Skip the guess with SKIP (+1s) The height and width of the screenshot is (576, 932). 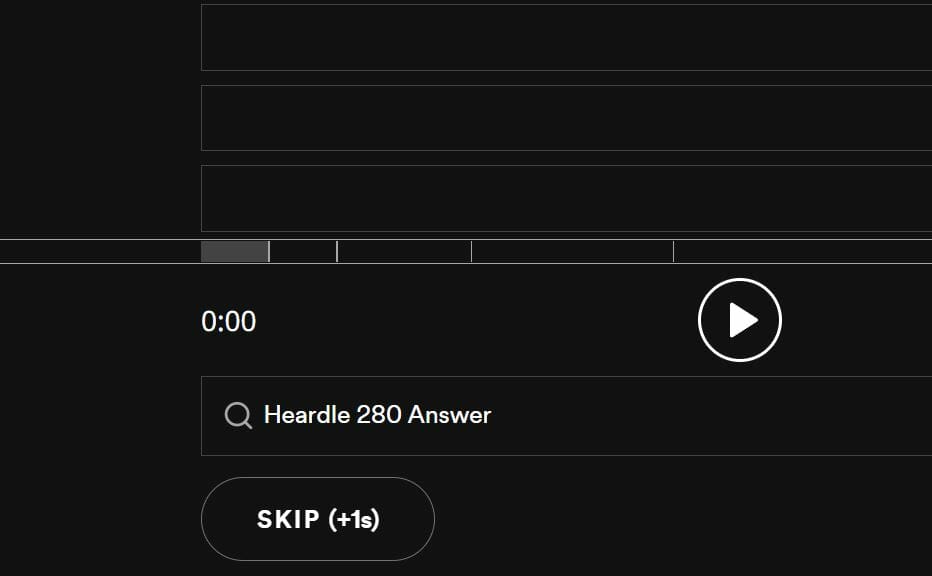pyautogui.click(x=318, y=519)
